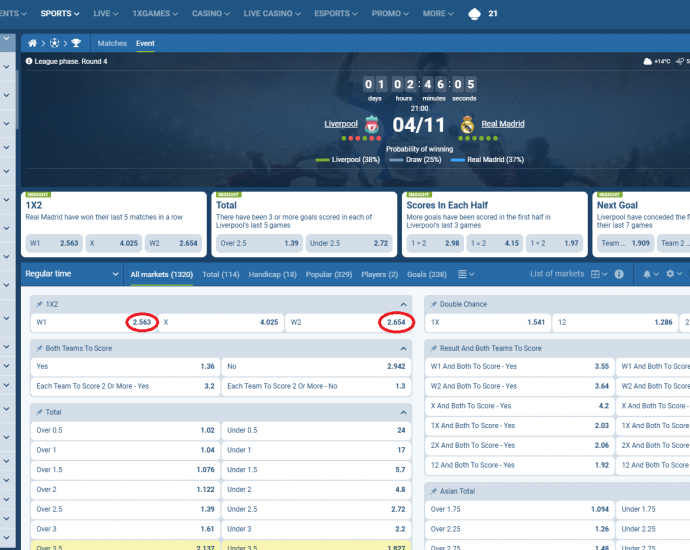
Task: Pin the 1X2 market
Action: point(39,304)
